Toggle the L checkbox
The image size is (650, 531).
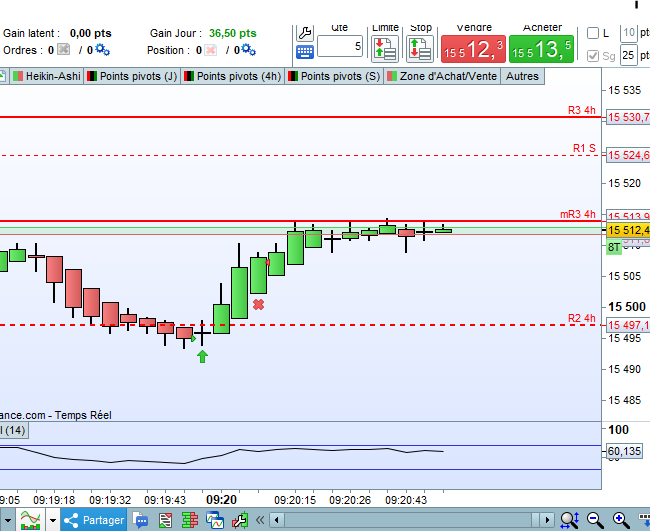[593, 33]
